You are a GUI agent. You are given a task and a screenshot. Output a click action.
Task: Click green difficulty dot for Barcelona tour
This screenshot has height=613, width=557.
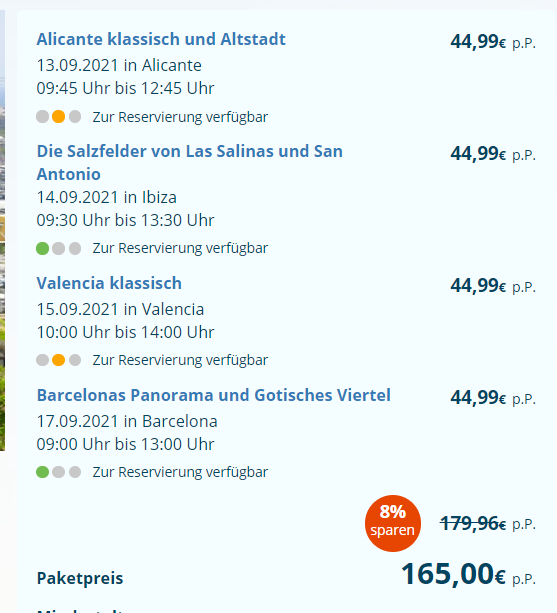pos(43,472)
